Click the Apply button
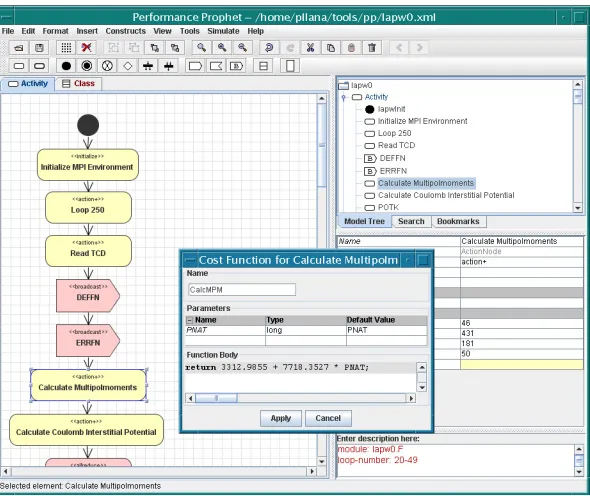 click(x=281, y=418)
